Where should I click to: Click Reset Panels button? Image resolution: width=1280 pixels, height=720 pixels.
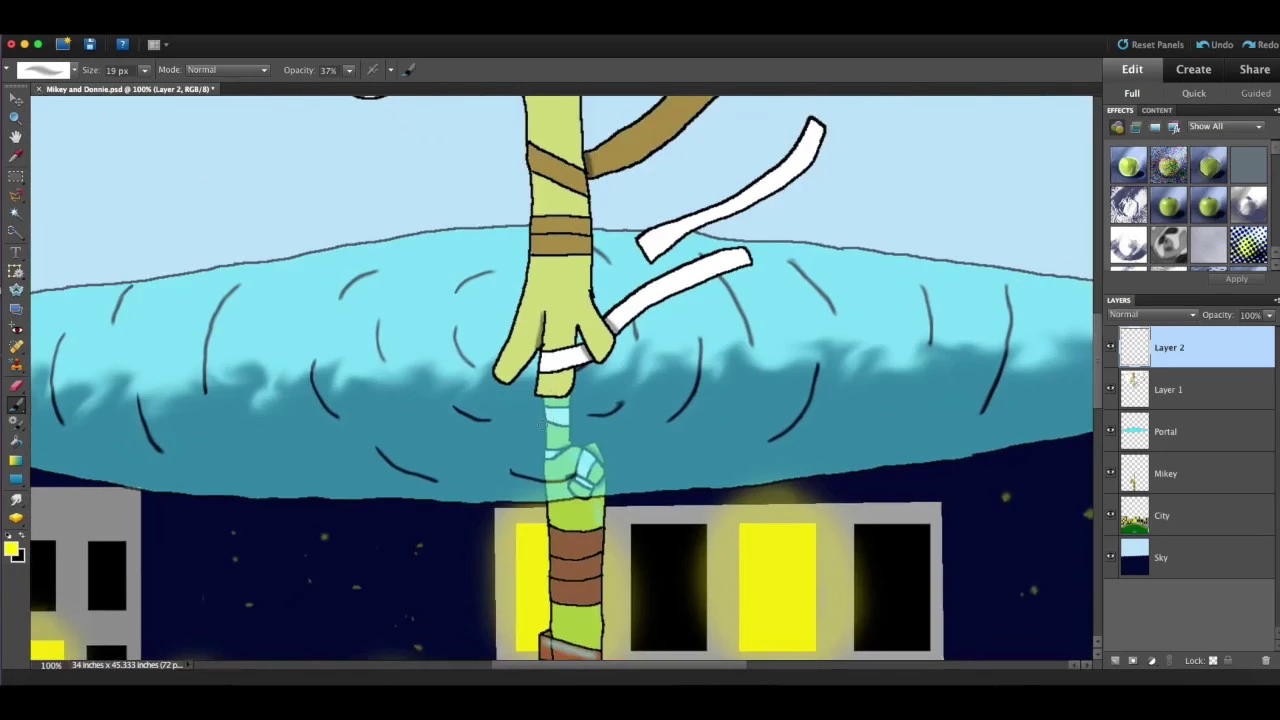click(1150, 44)
